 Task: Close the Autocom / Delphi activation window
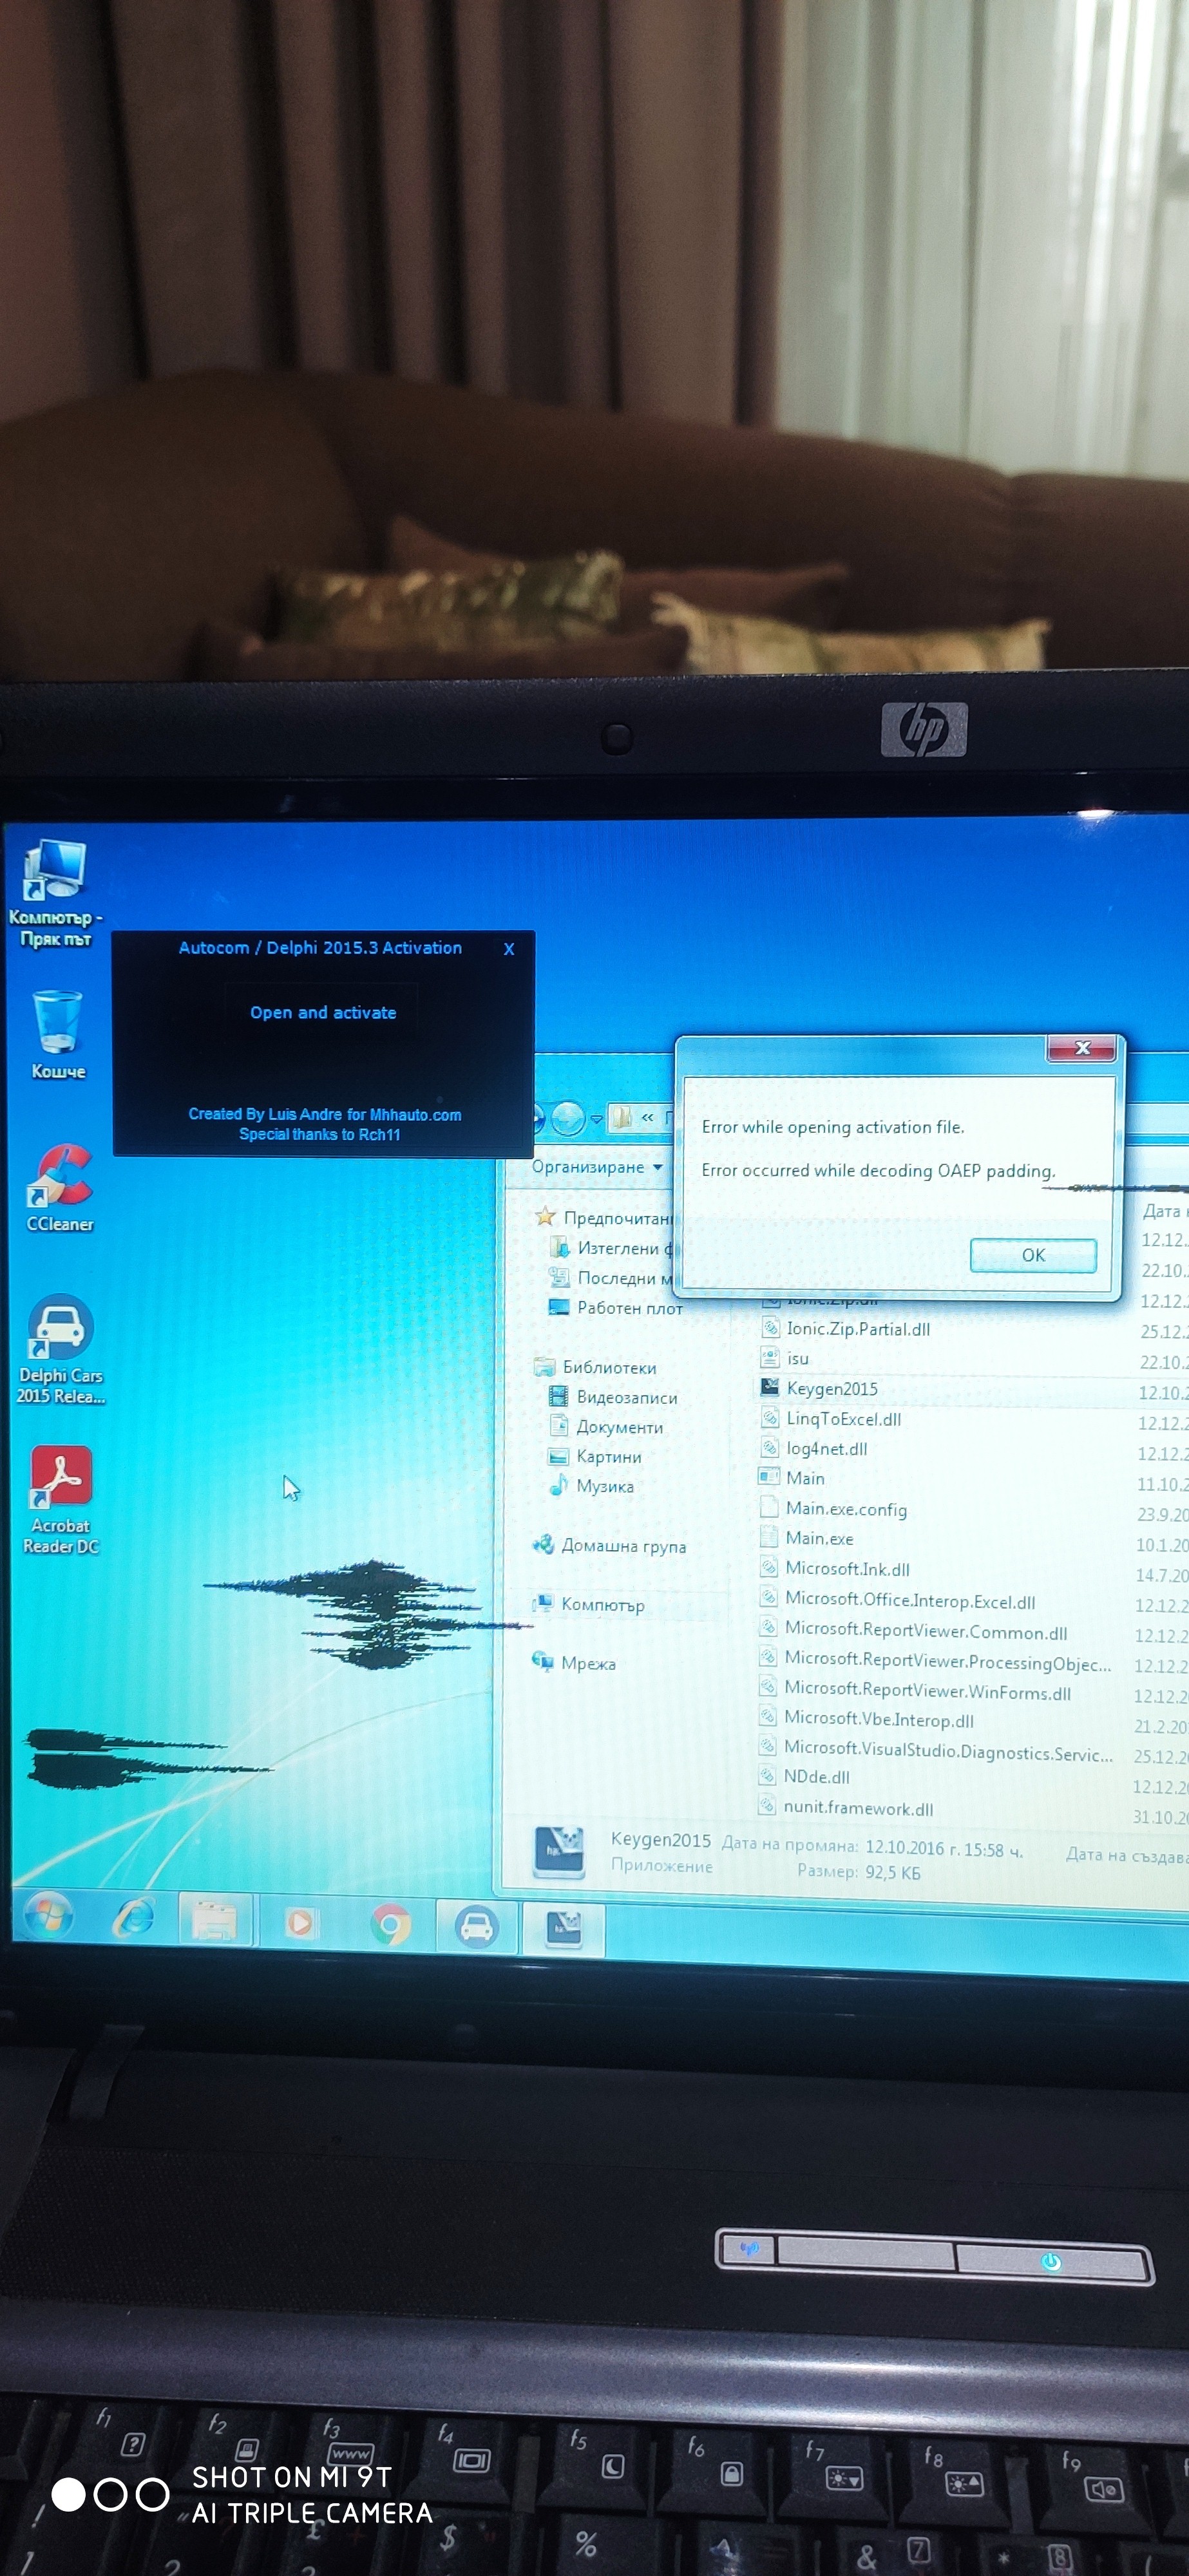pos(509,949)
